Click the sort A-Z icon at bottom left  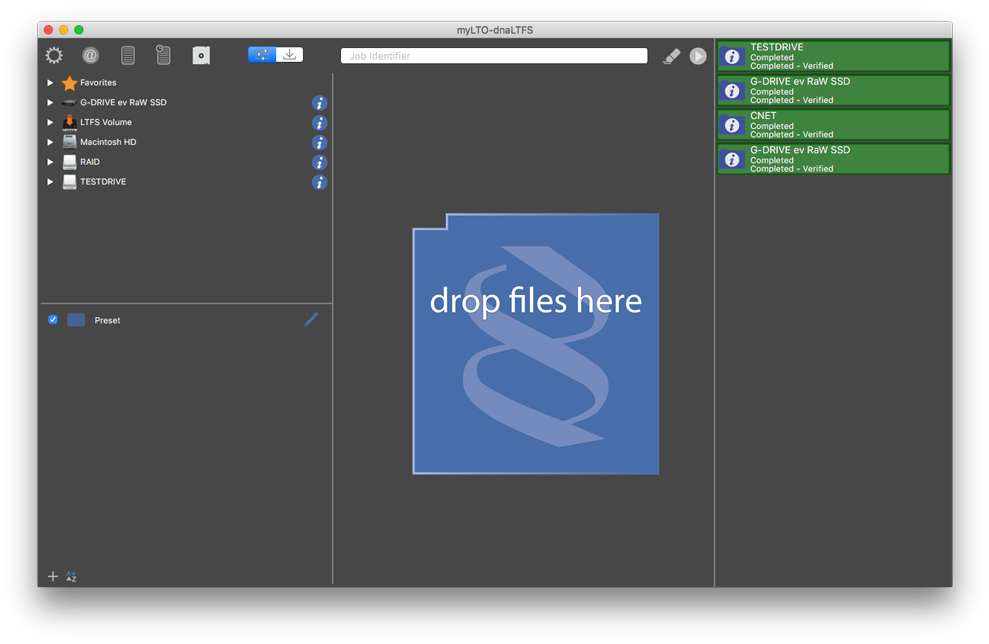pyautogui.click(x=71, y=577)
